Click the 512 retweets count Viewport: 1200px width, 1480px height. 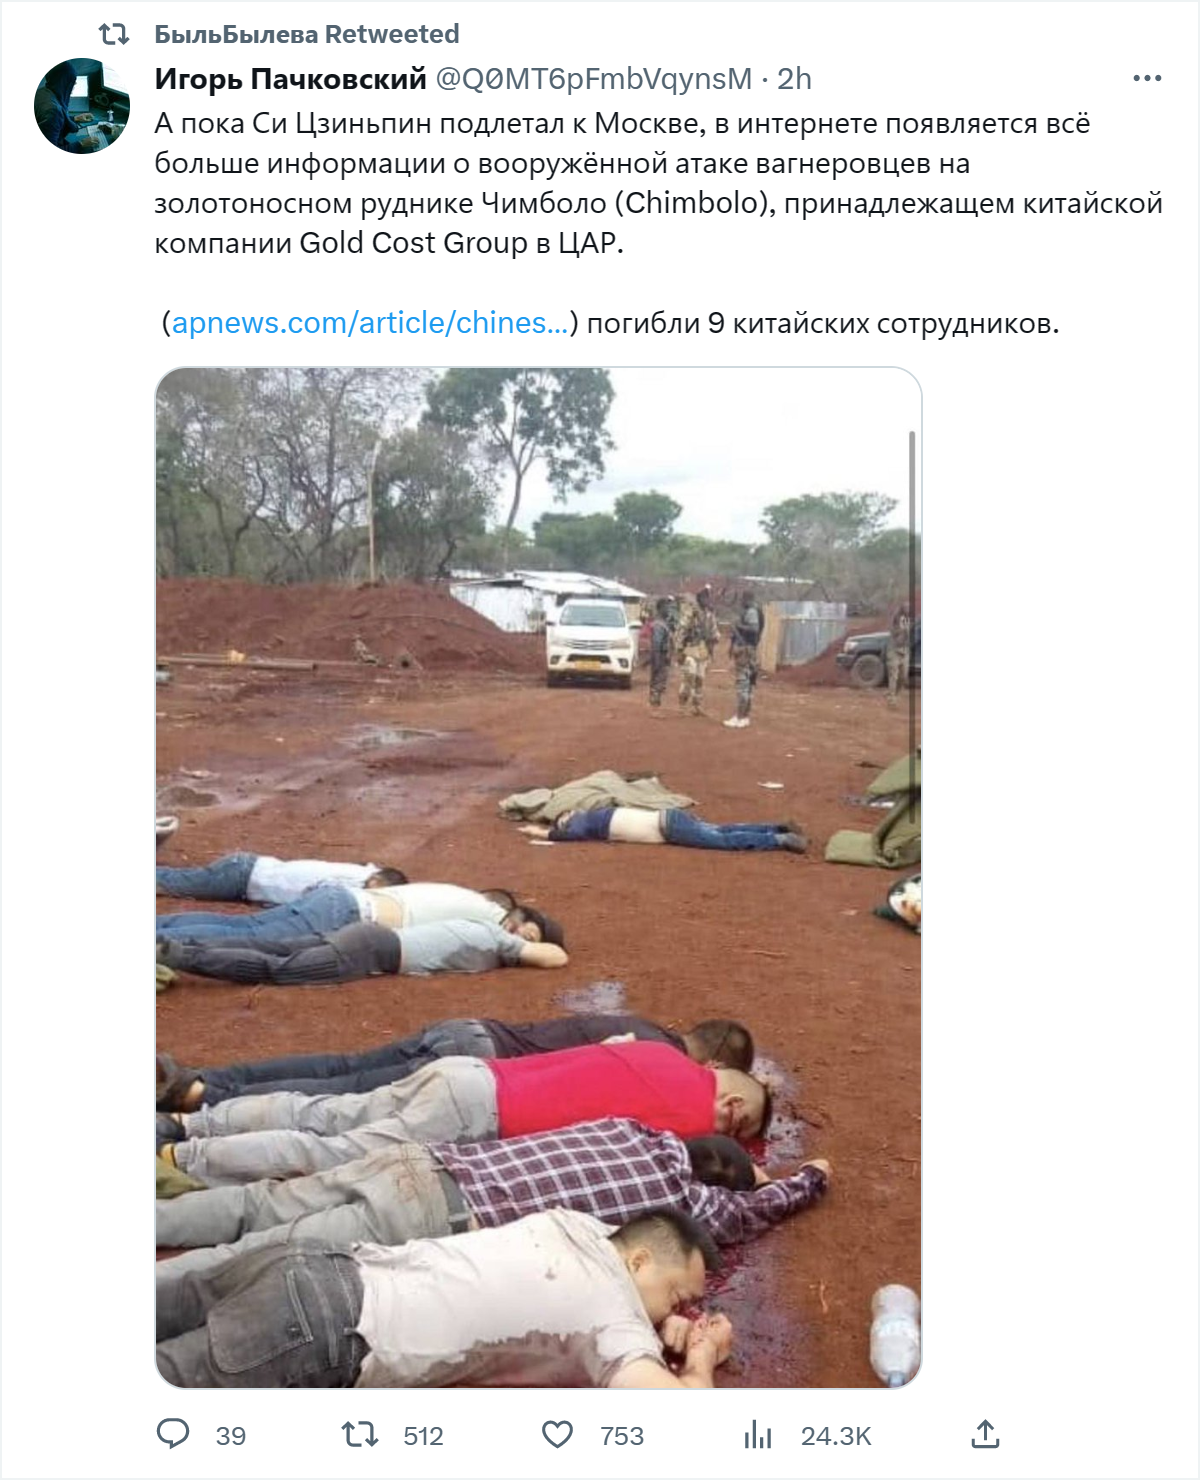click(423, 1436)
